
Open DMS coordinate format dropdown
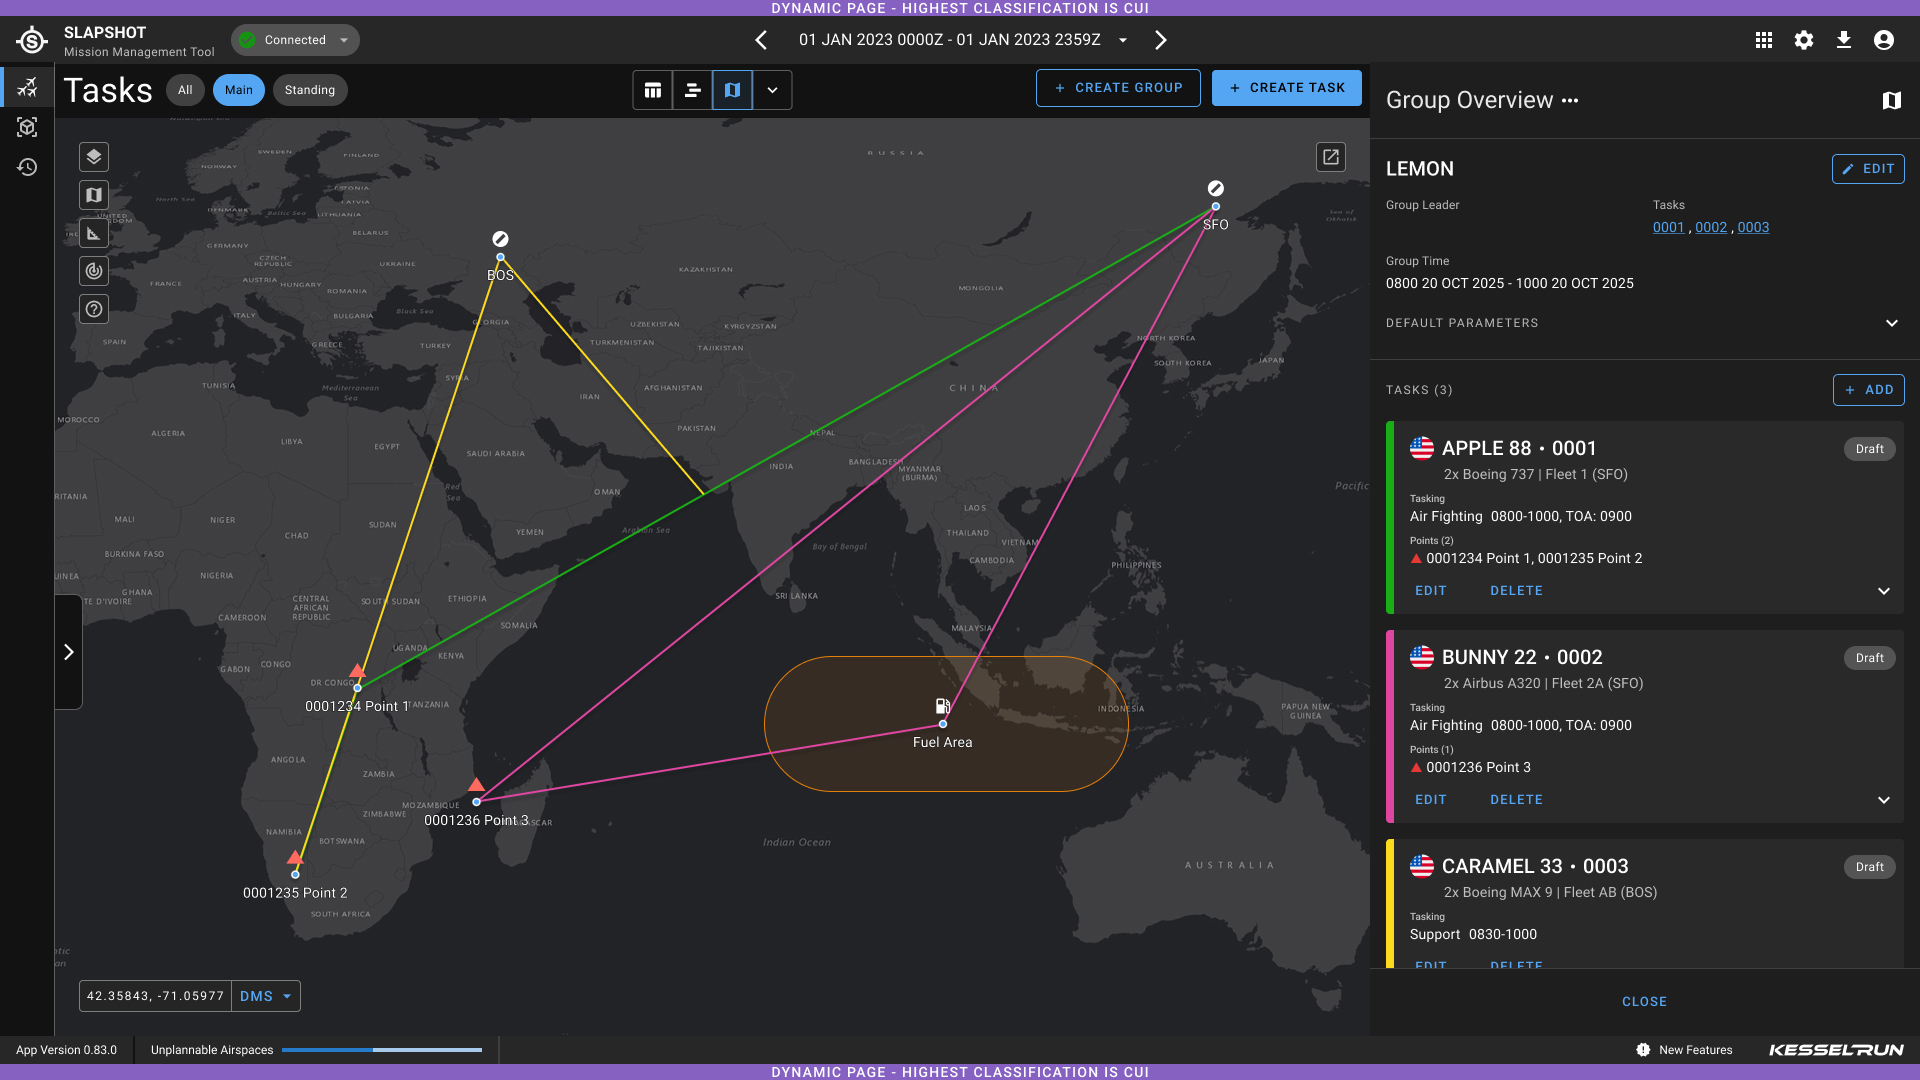pos(266,996)
